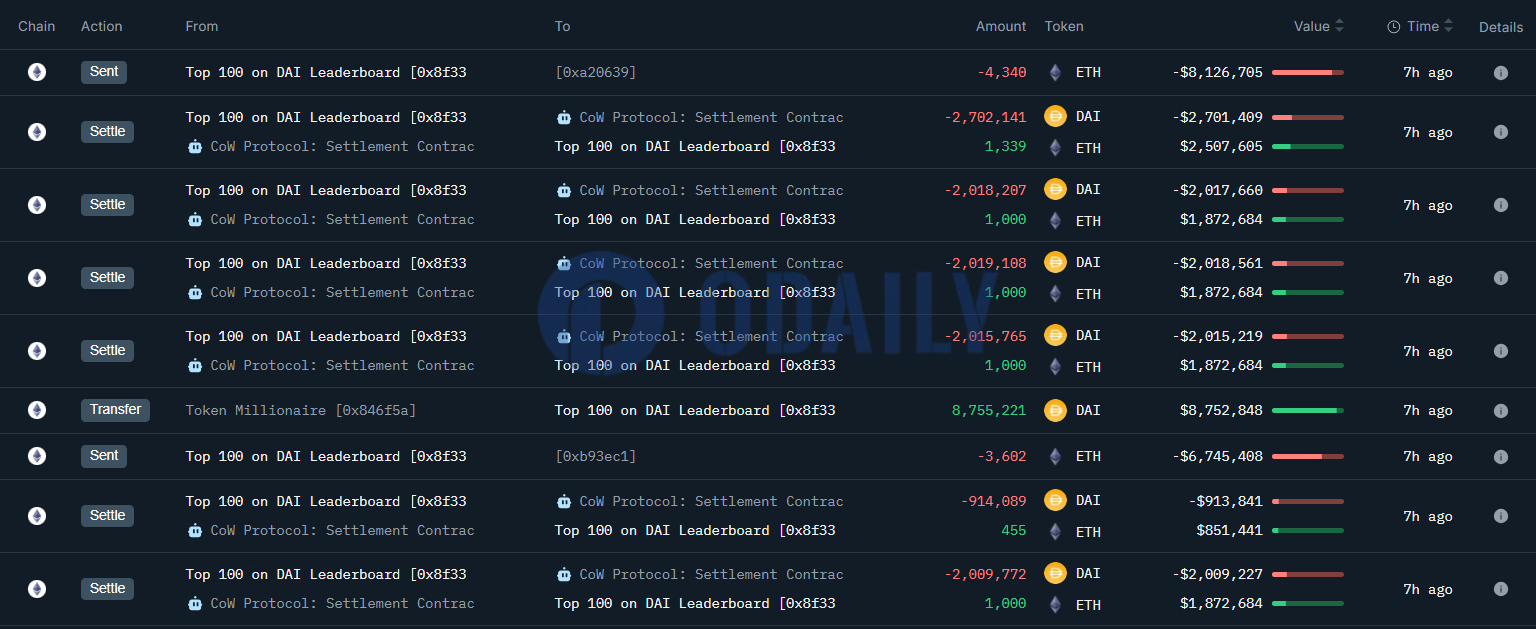This screenshot has height=629, width=1536.
Task: Click the Sent badge in the -4,340 ETH row
Action: point(104,72)
